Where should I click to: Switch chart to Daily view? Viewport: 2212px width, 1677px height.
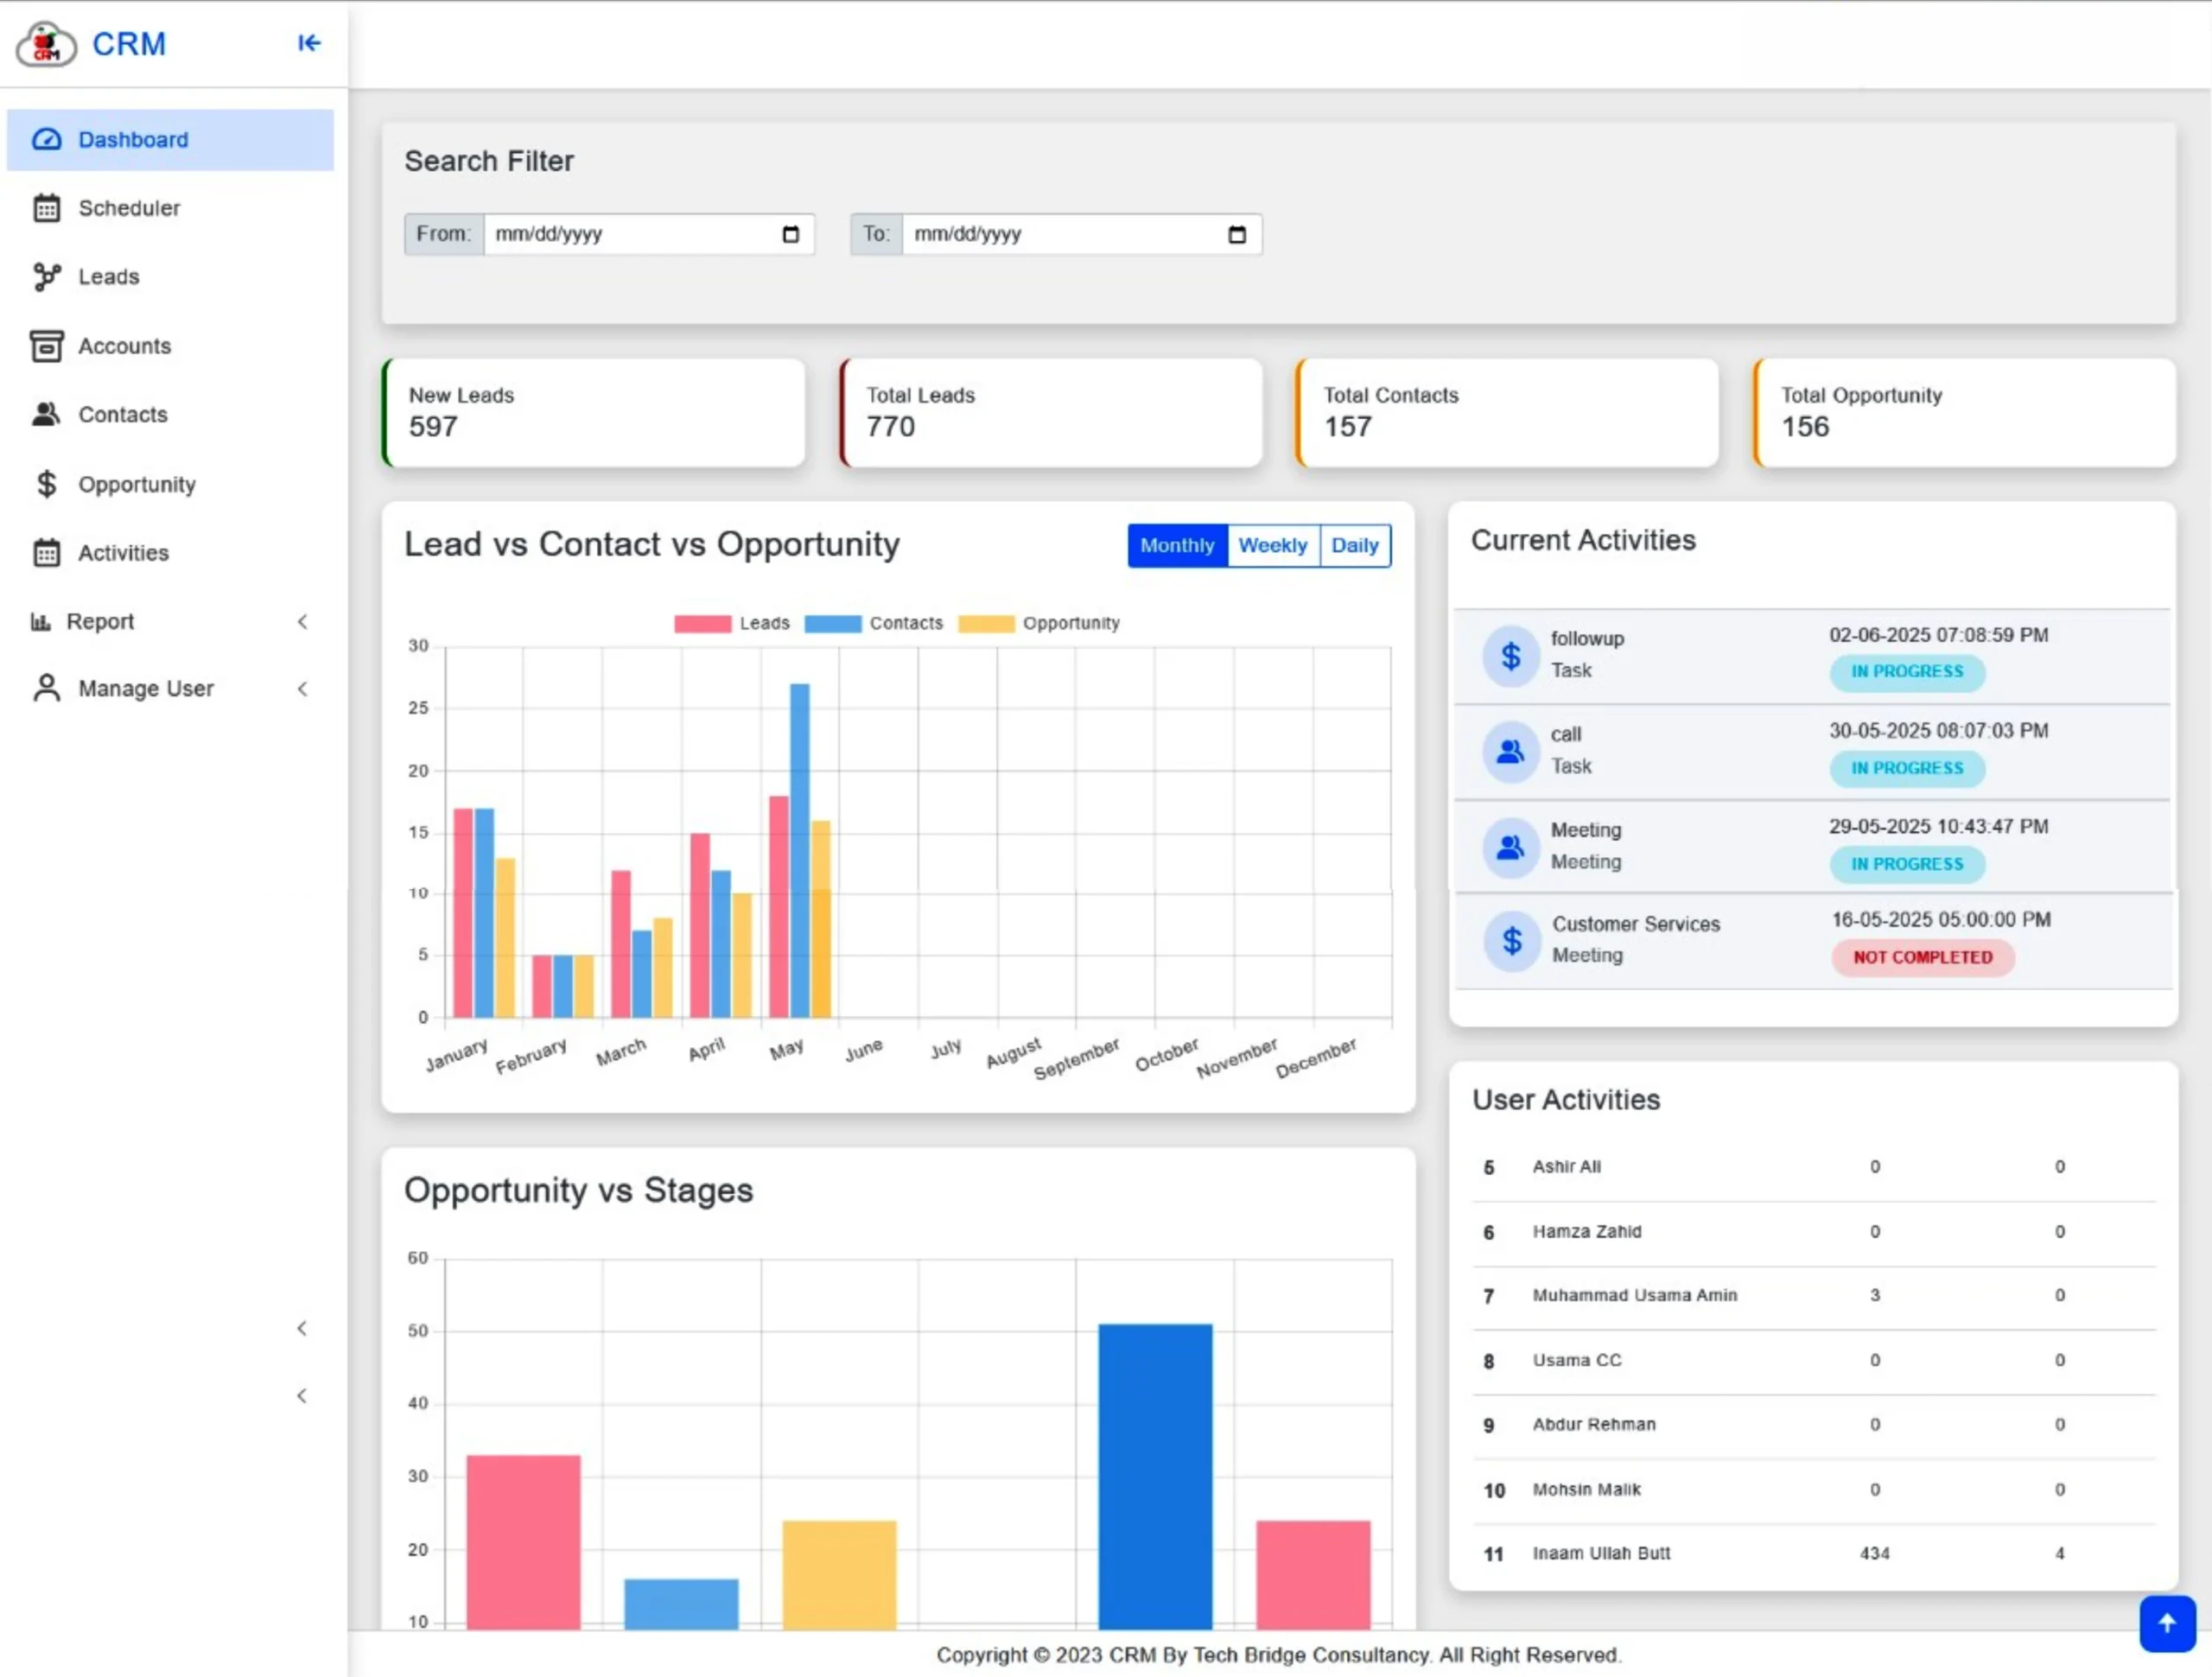(1354, 546)
